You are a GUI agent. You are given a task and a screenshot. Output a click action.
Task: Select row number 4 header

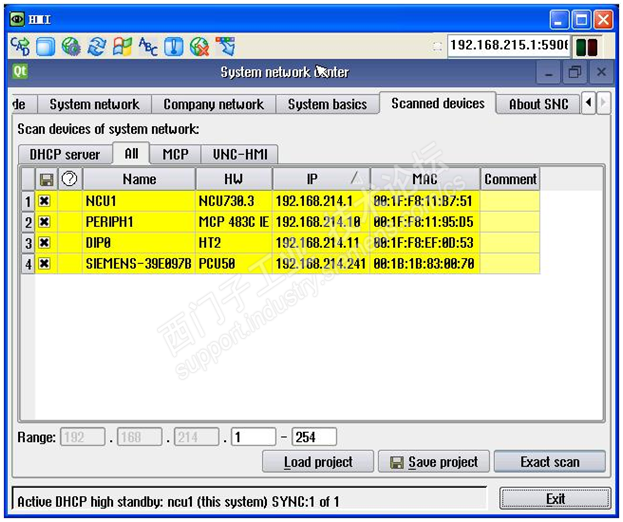(28, 264)
